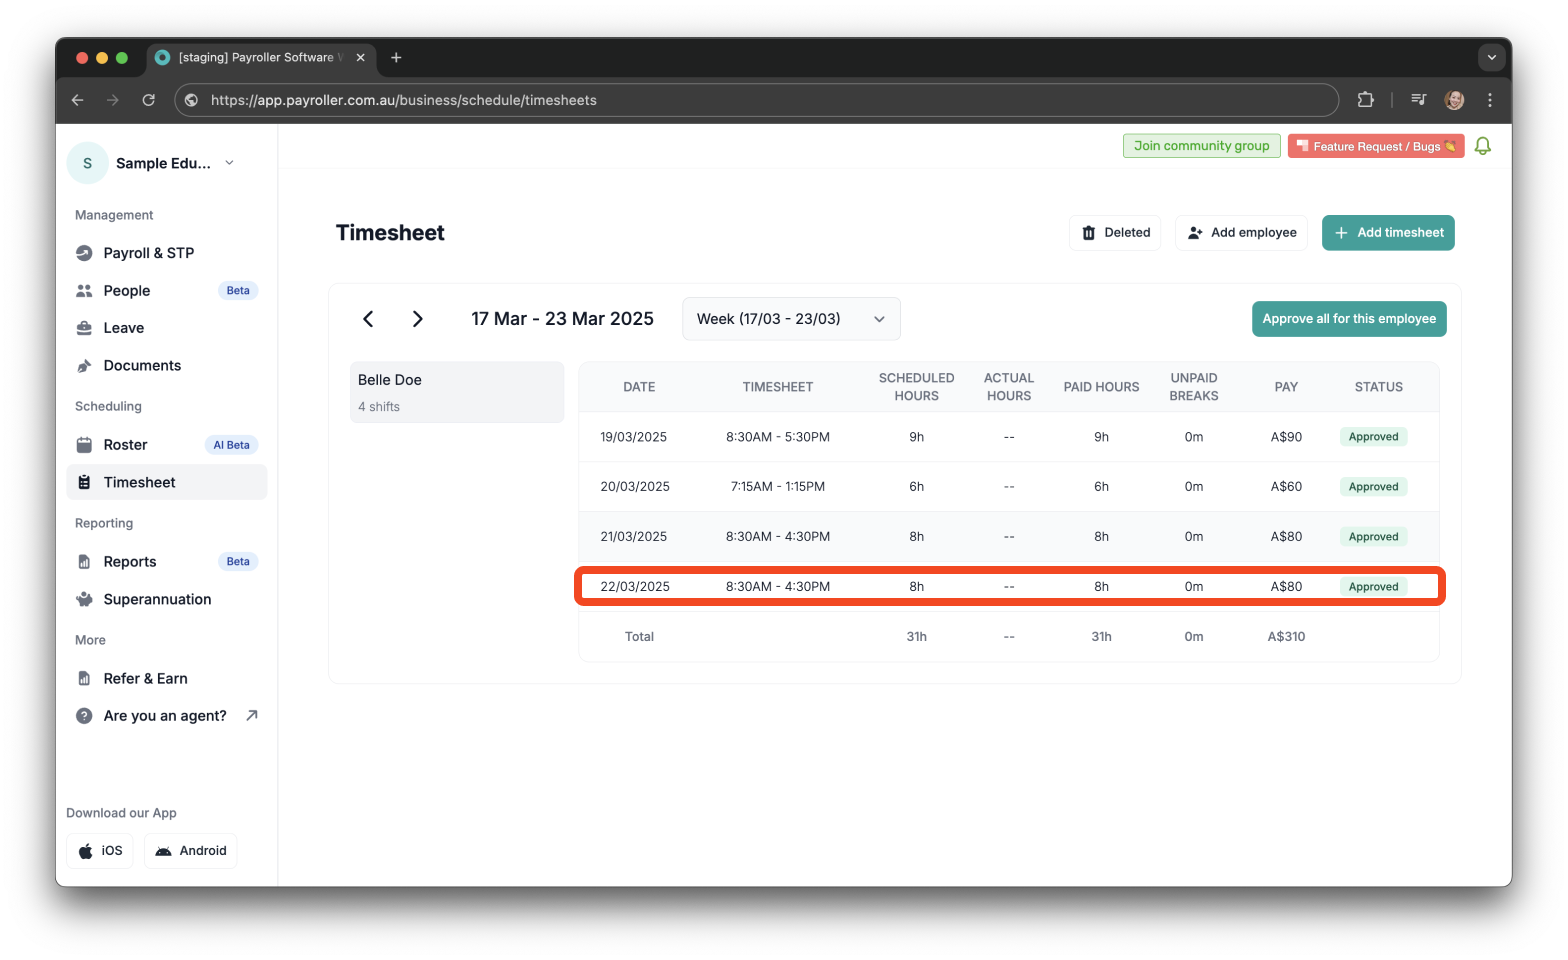The width and height of the screenshot is (1568, 960).
Task: Select employee Belle Doe
Action: click(x=457, y=392)
